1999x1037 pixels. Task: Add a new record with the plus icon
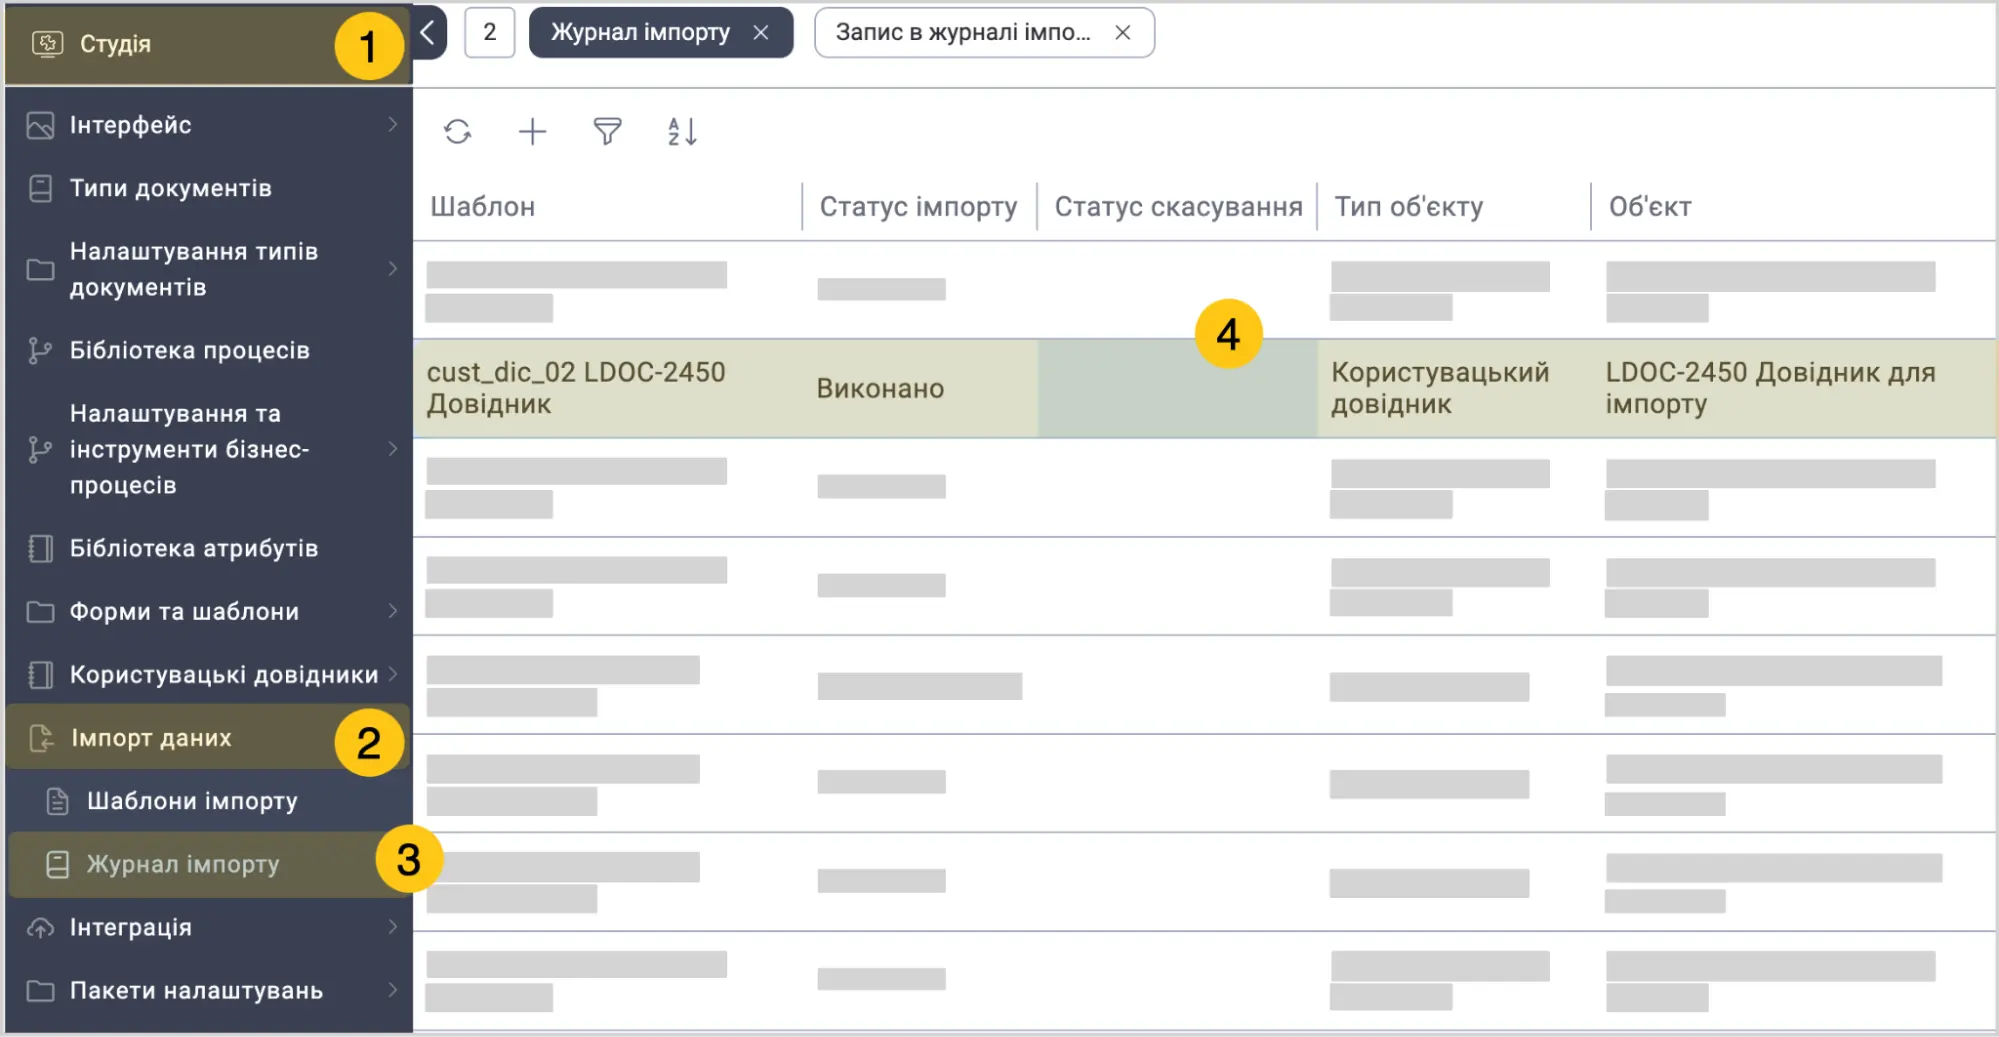tap(532, 132)
